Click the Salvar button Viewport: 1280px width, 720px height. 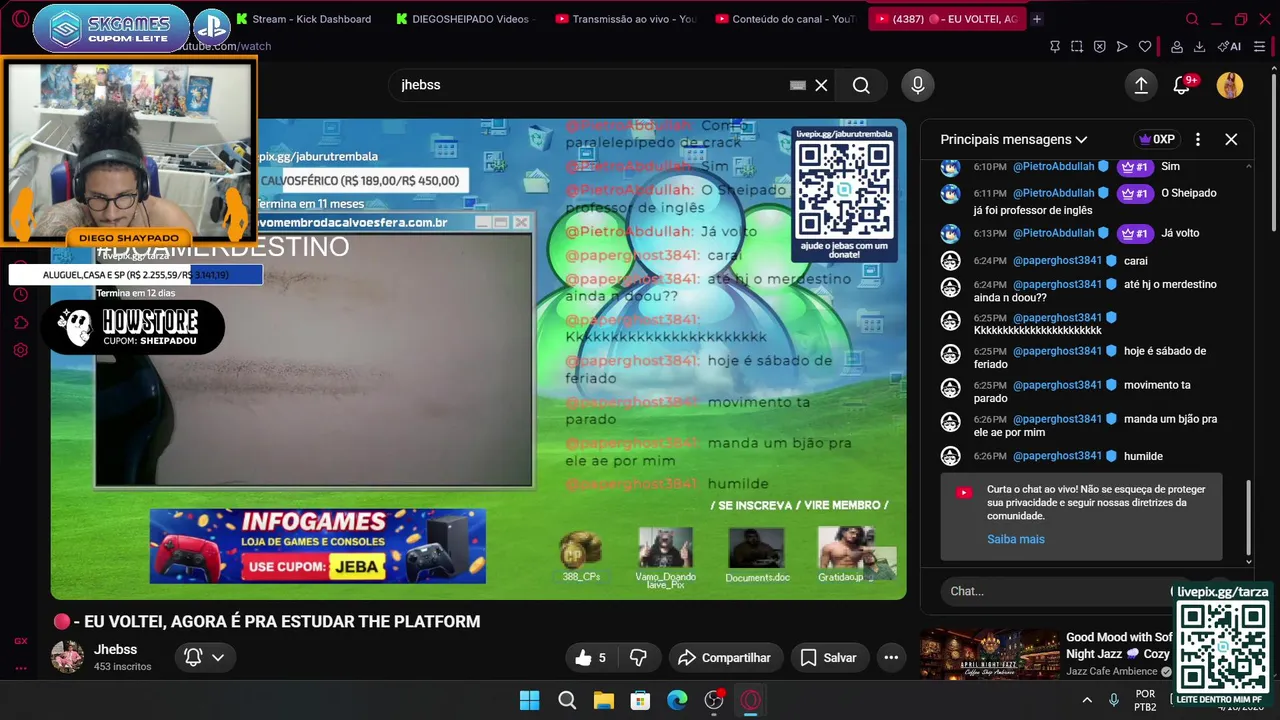tap(829, 657)
